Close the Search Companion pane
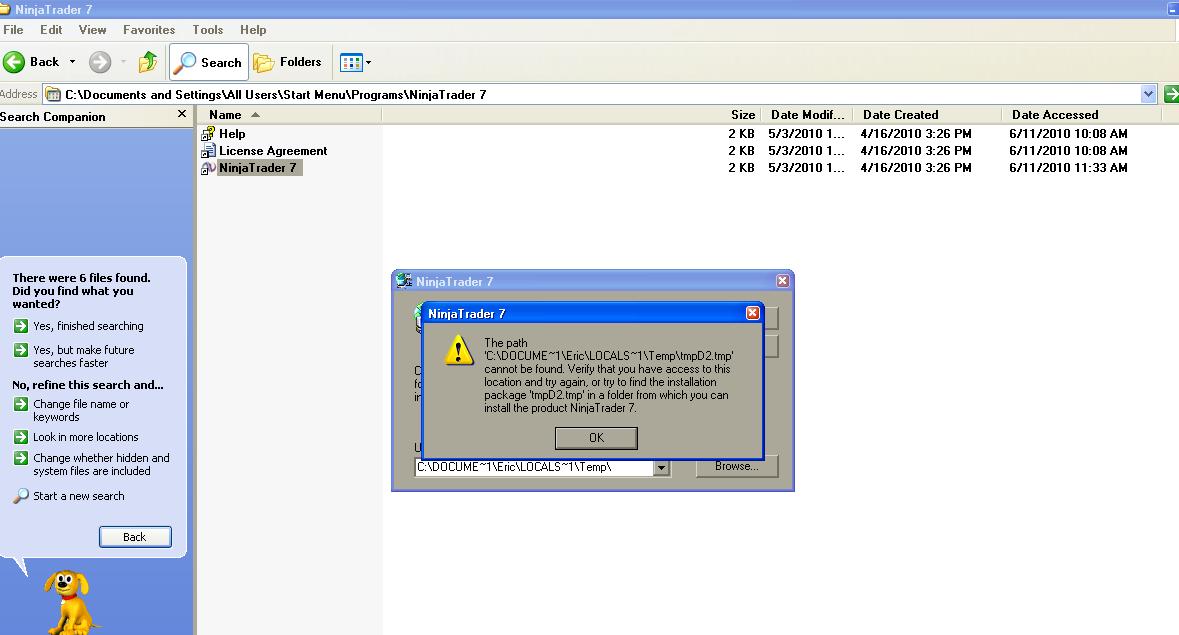 (x=181, y=114)
